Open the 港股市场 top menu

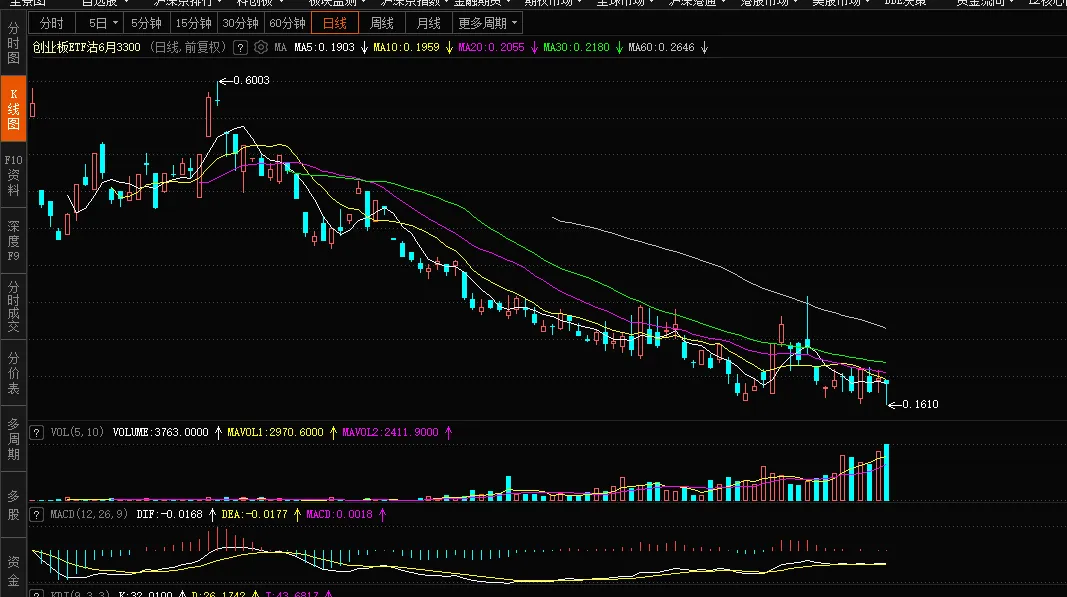pos(769,3)
